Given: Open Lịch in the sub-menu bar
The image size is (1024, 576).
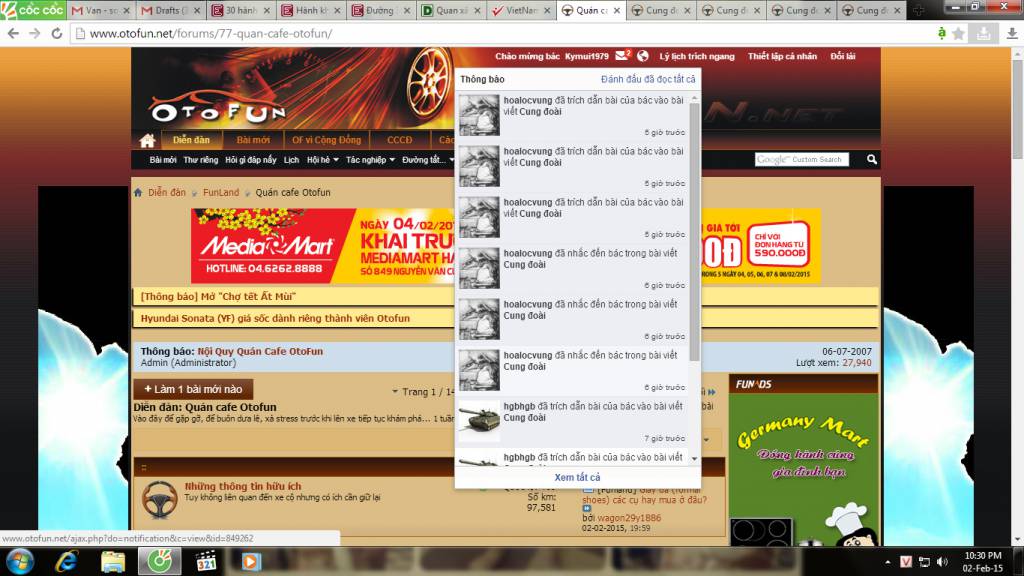Looking at the screenshot, I should pos(291,160).
